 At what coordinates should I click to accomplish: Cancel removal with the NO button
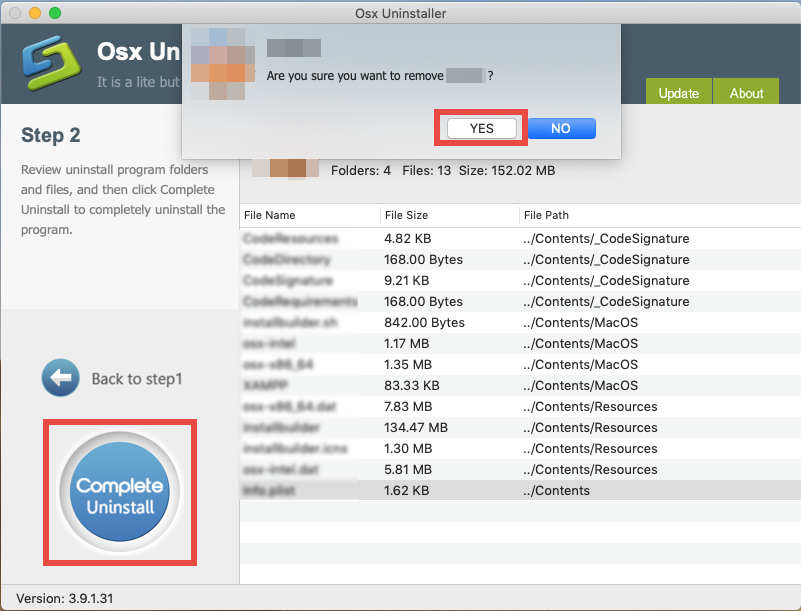[x=561, y=128]
